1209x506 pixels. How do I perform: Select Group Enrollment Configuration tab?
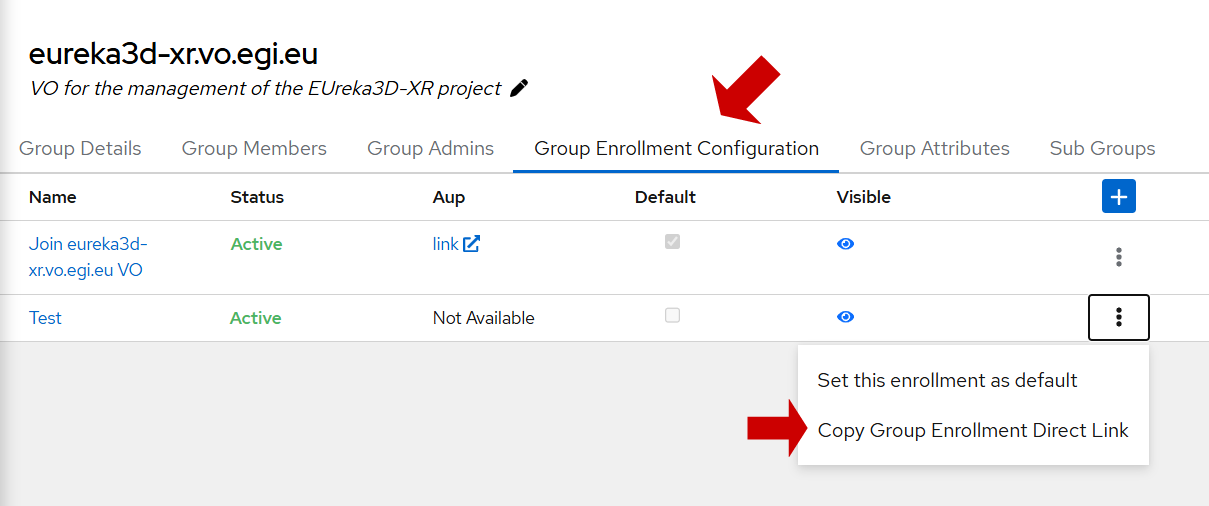coord(676,148)
